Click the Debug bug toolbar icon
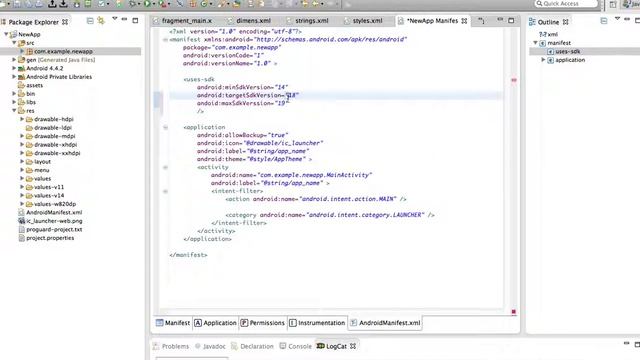Viewport: 640px width, 360px height. (132, 4)
